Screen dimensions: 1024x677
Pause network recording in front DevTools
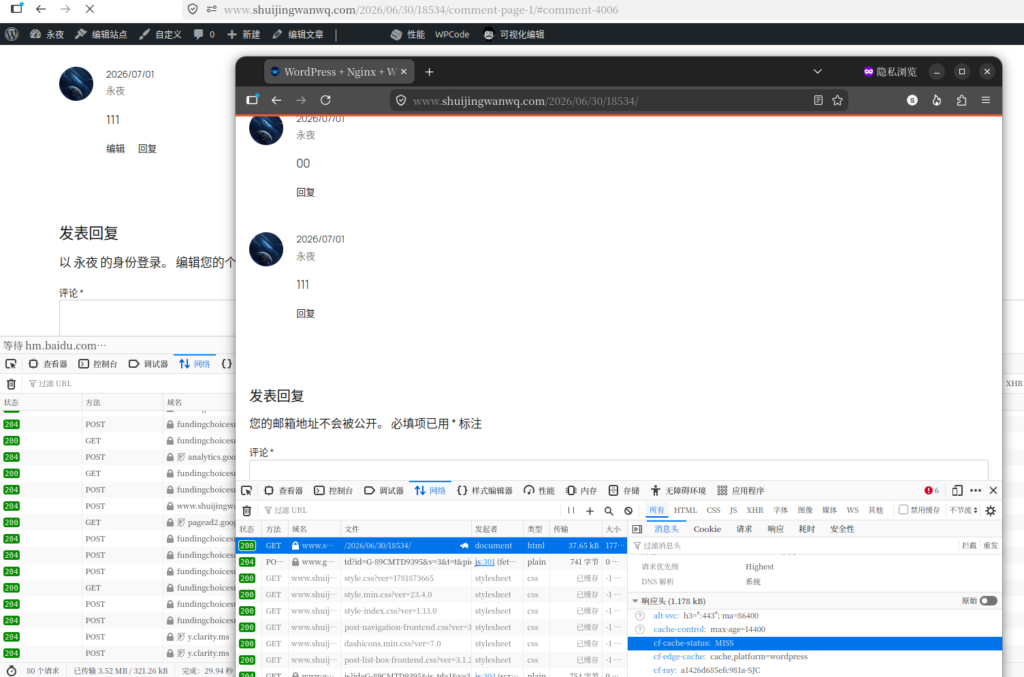click(571, 511)
